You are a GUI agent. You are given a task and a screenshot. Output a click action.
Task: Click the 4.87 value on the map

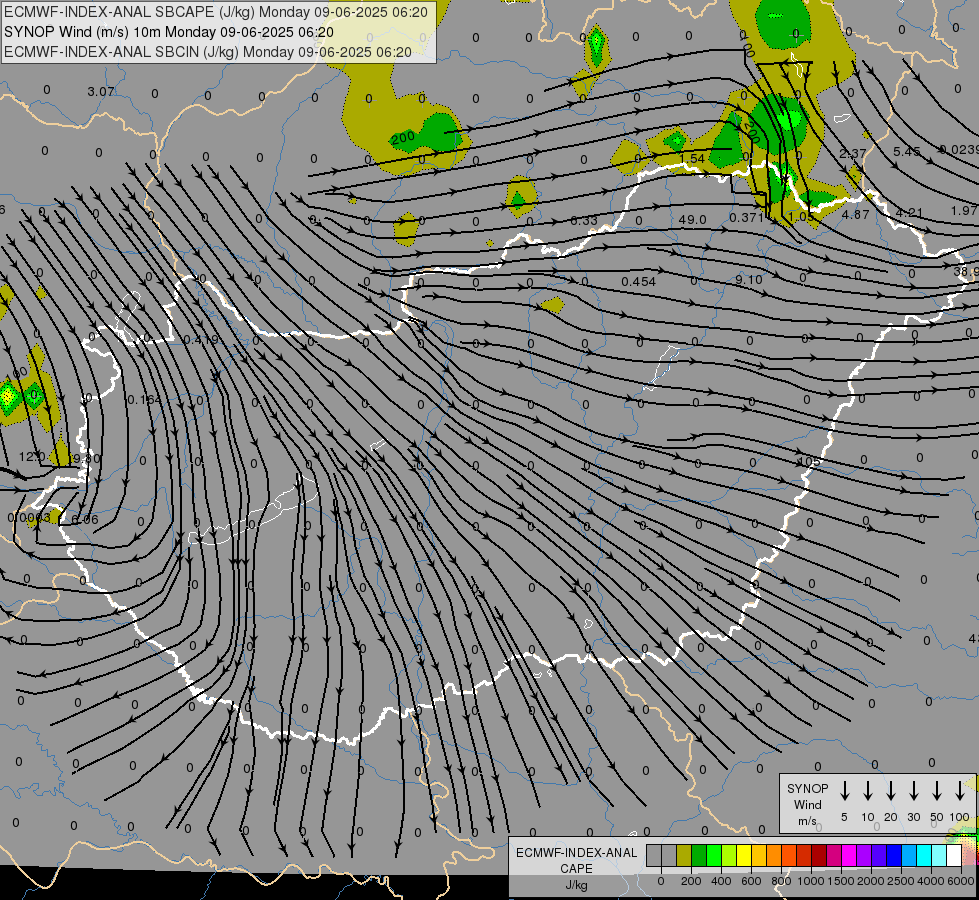(855, 214)
